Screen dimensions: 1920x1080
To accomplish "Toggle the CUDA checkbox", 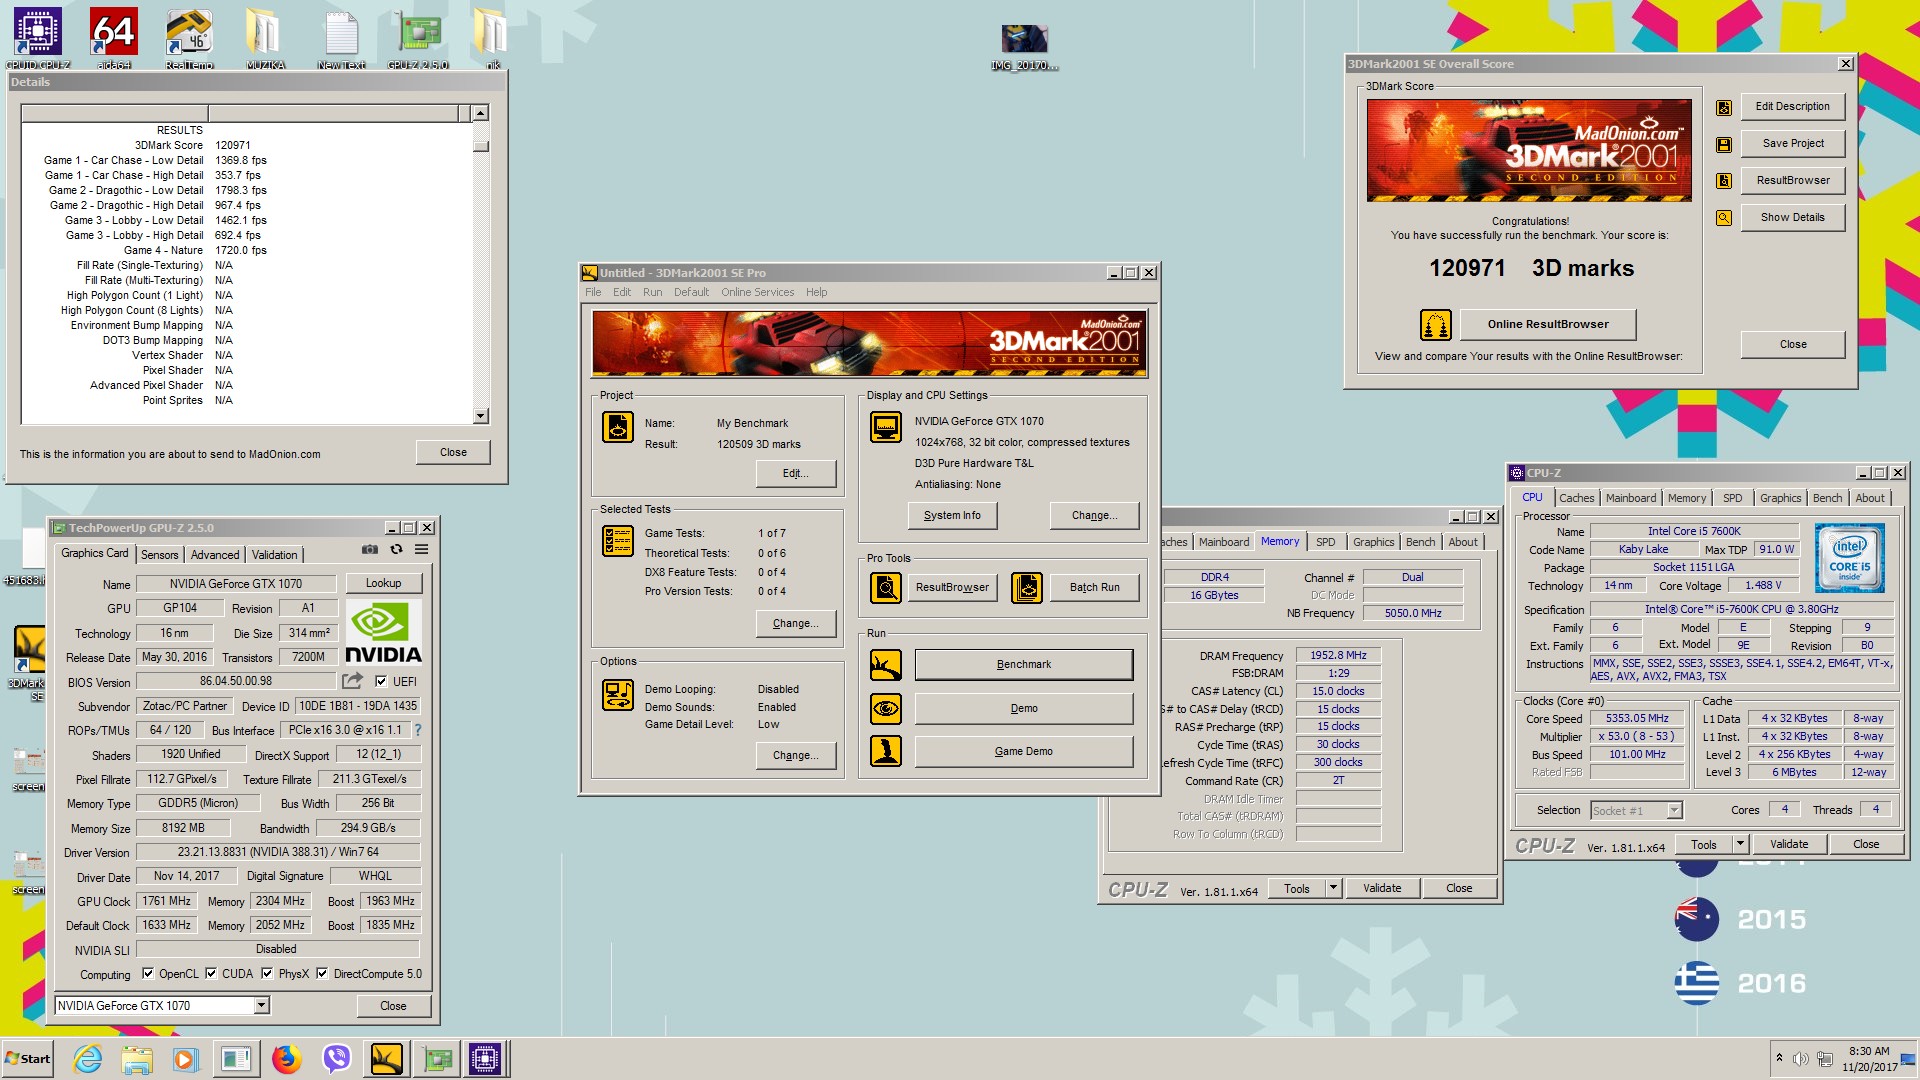I will pos(211,973).
